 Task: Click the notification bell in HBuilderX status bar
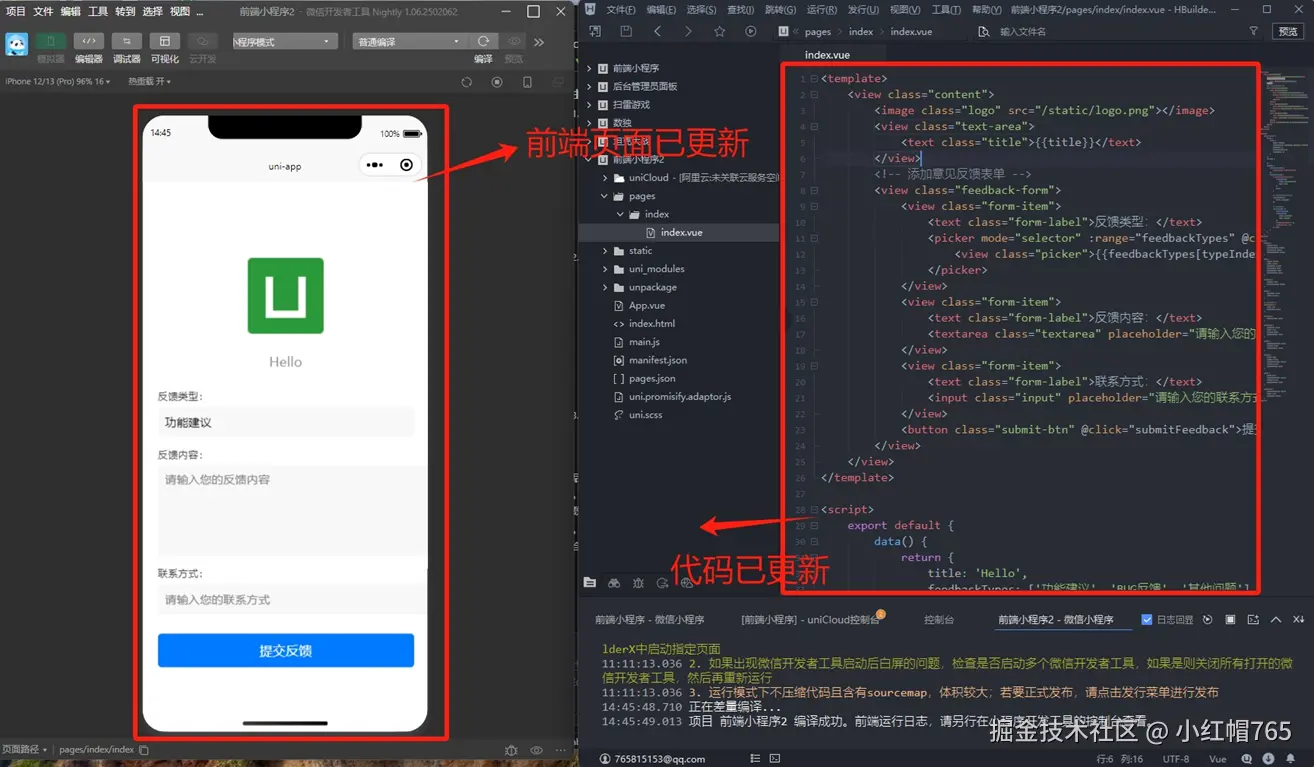pos(1290,759)
